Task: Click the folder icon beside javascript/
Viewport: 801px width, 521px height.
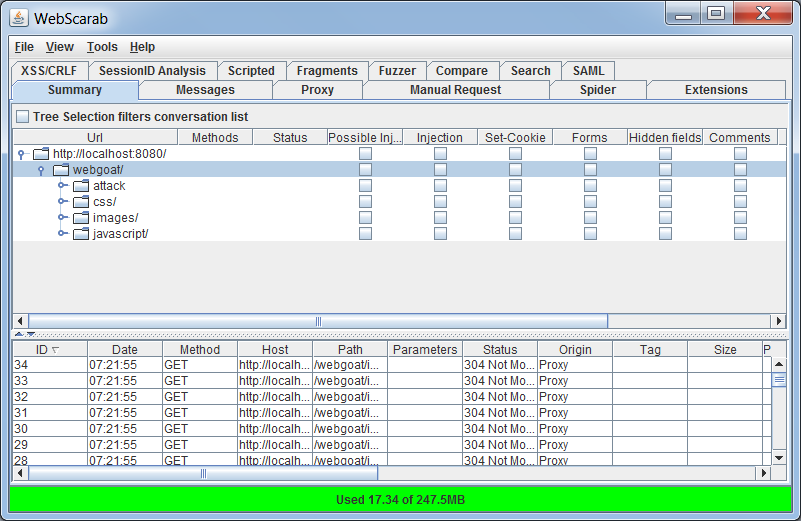Action: (81, 233)
